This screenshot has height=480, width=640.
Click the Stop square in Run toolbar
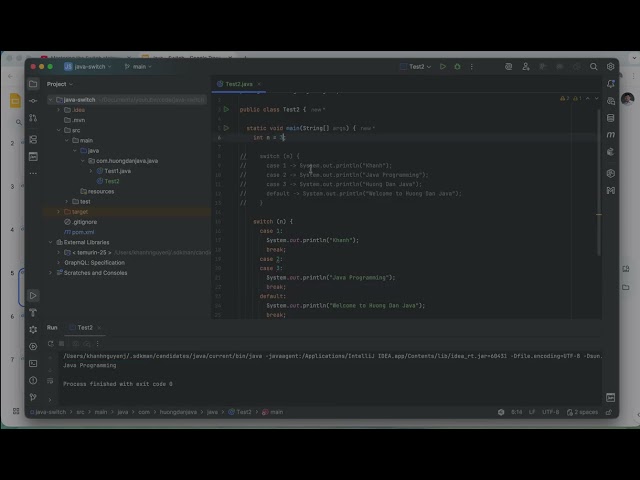[62, 344]
